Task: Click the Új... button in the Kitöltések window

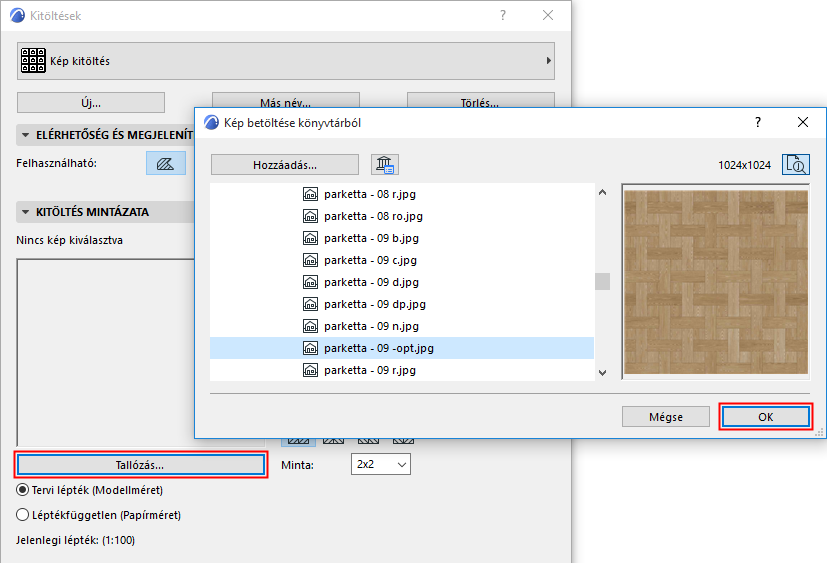Action: coord(91,103)
